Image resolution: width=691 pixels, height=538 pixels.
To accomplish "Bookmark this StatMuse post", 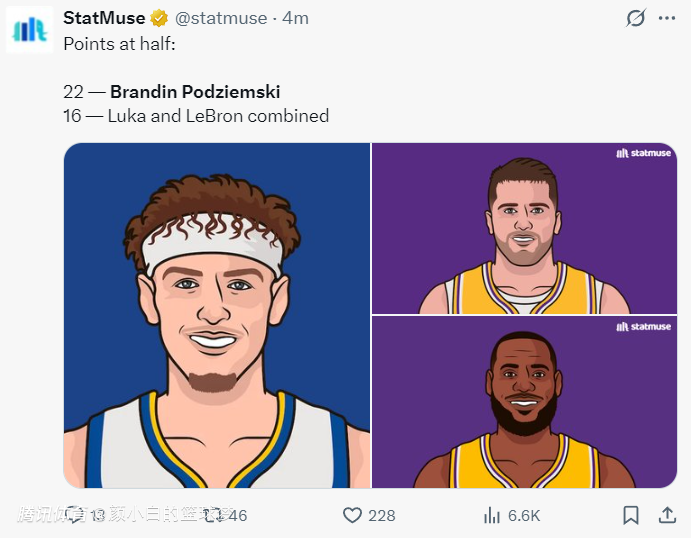I will (631, 515).
